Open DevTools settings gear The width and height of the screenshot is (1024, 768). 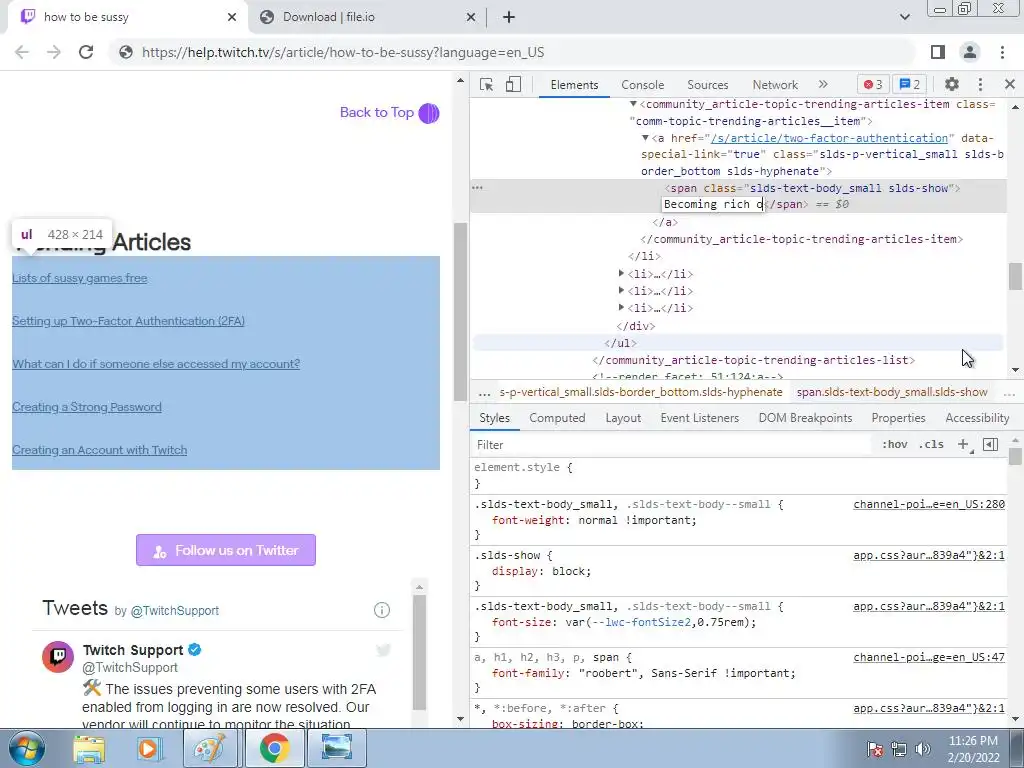[x=952, y=84]
